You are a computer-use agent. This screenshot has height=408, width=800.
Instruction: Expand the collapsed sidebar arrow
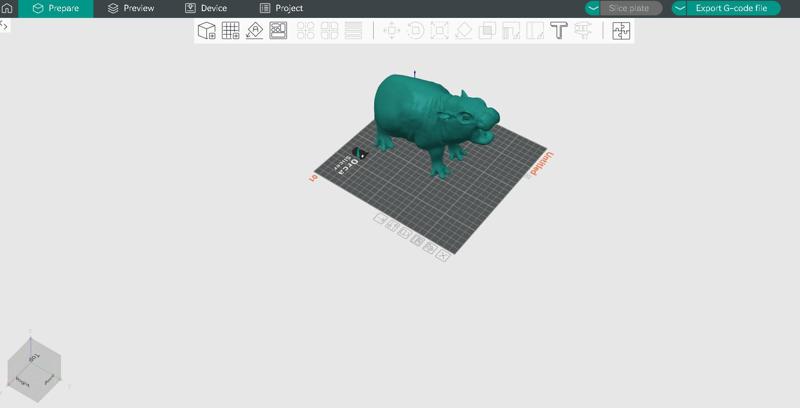(x=4, y=25)
